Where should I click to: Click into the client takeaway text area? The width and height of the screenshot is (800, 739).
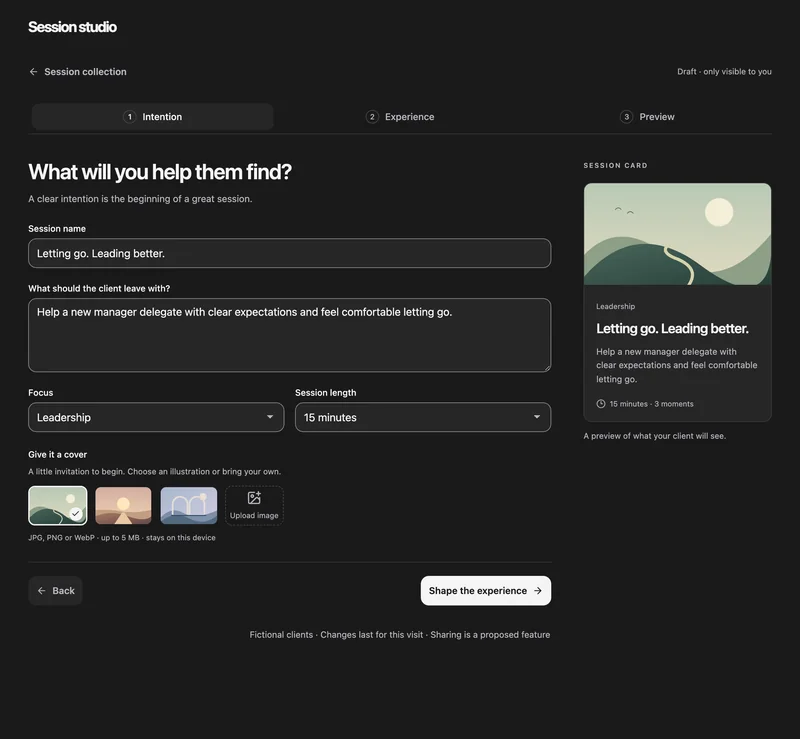[289, 335]
